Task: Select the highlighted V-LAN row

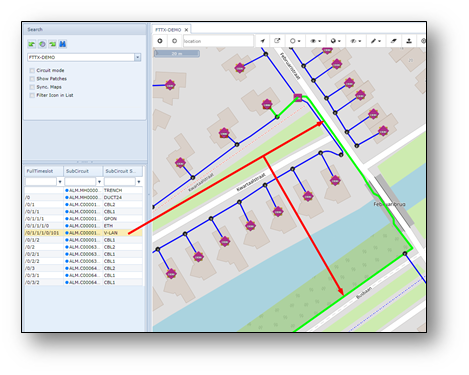Action: [84, 233]
